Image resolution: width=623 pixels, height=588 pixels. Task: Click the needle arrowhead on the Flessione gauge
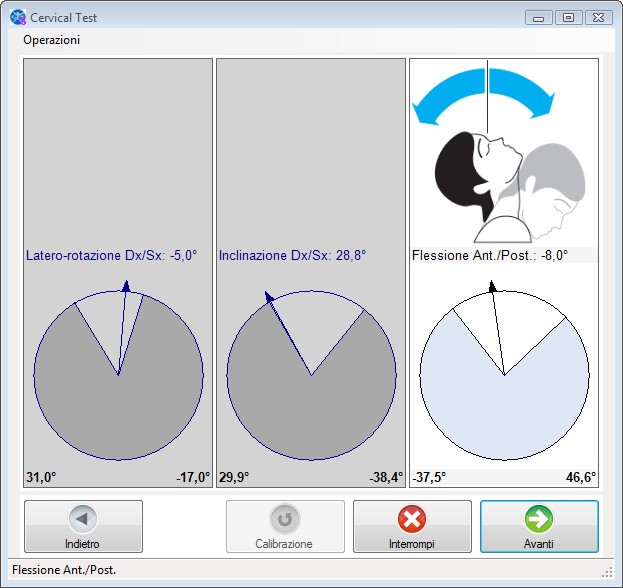click(x=492, y=286)
